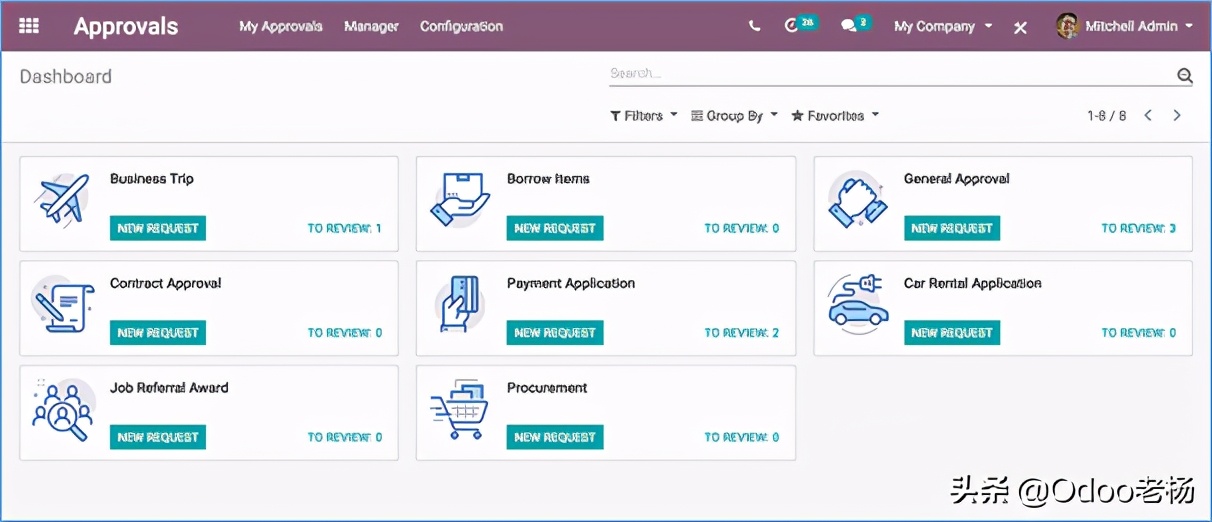1212x522 pixels.
Task: Click the Procurement card title
Action: click(547, 388)
